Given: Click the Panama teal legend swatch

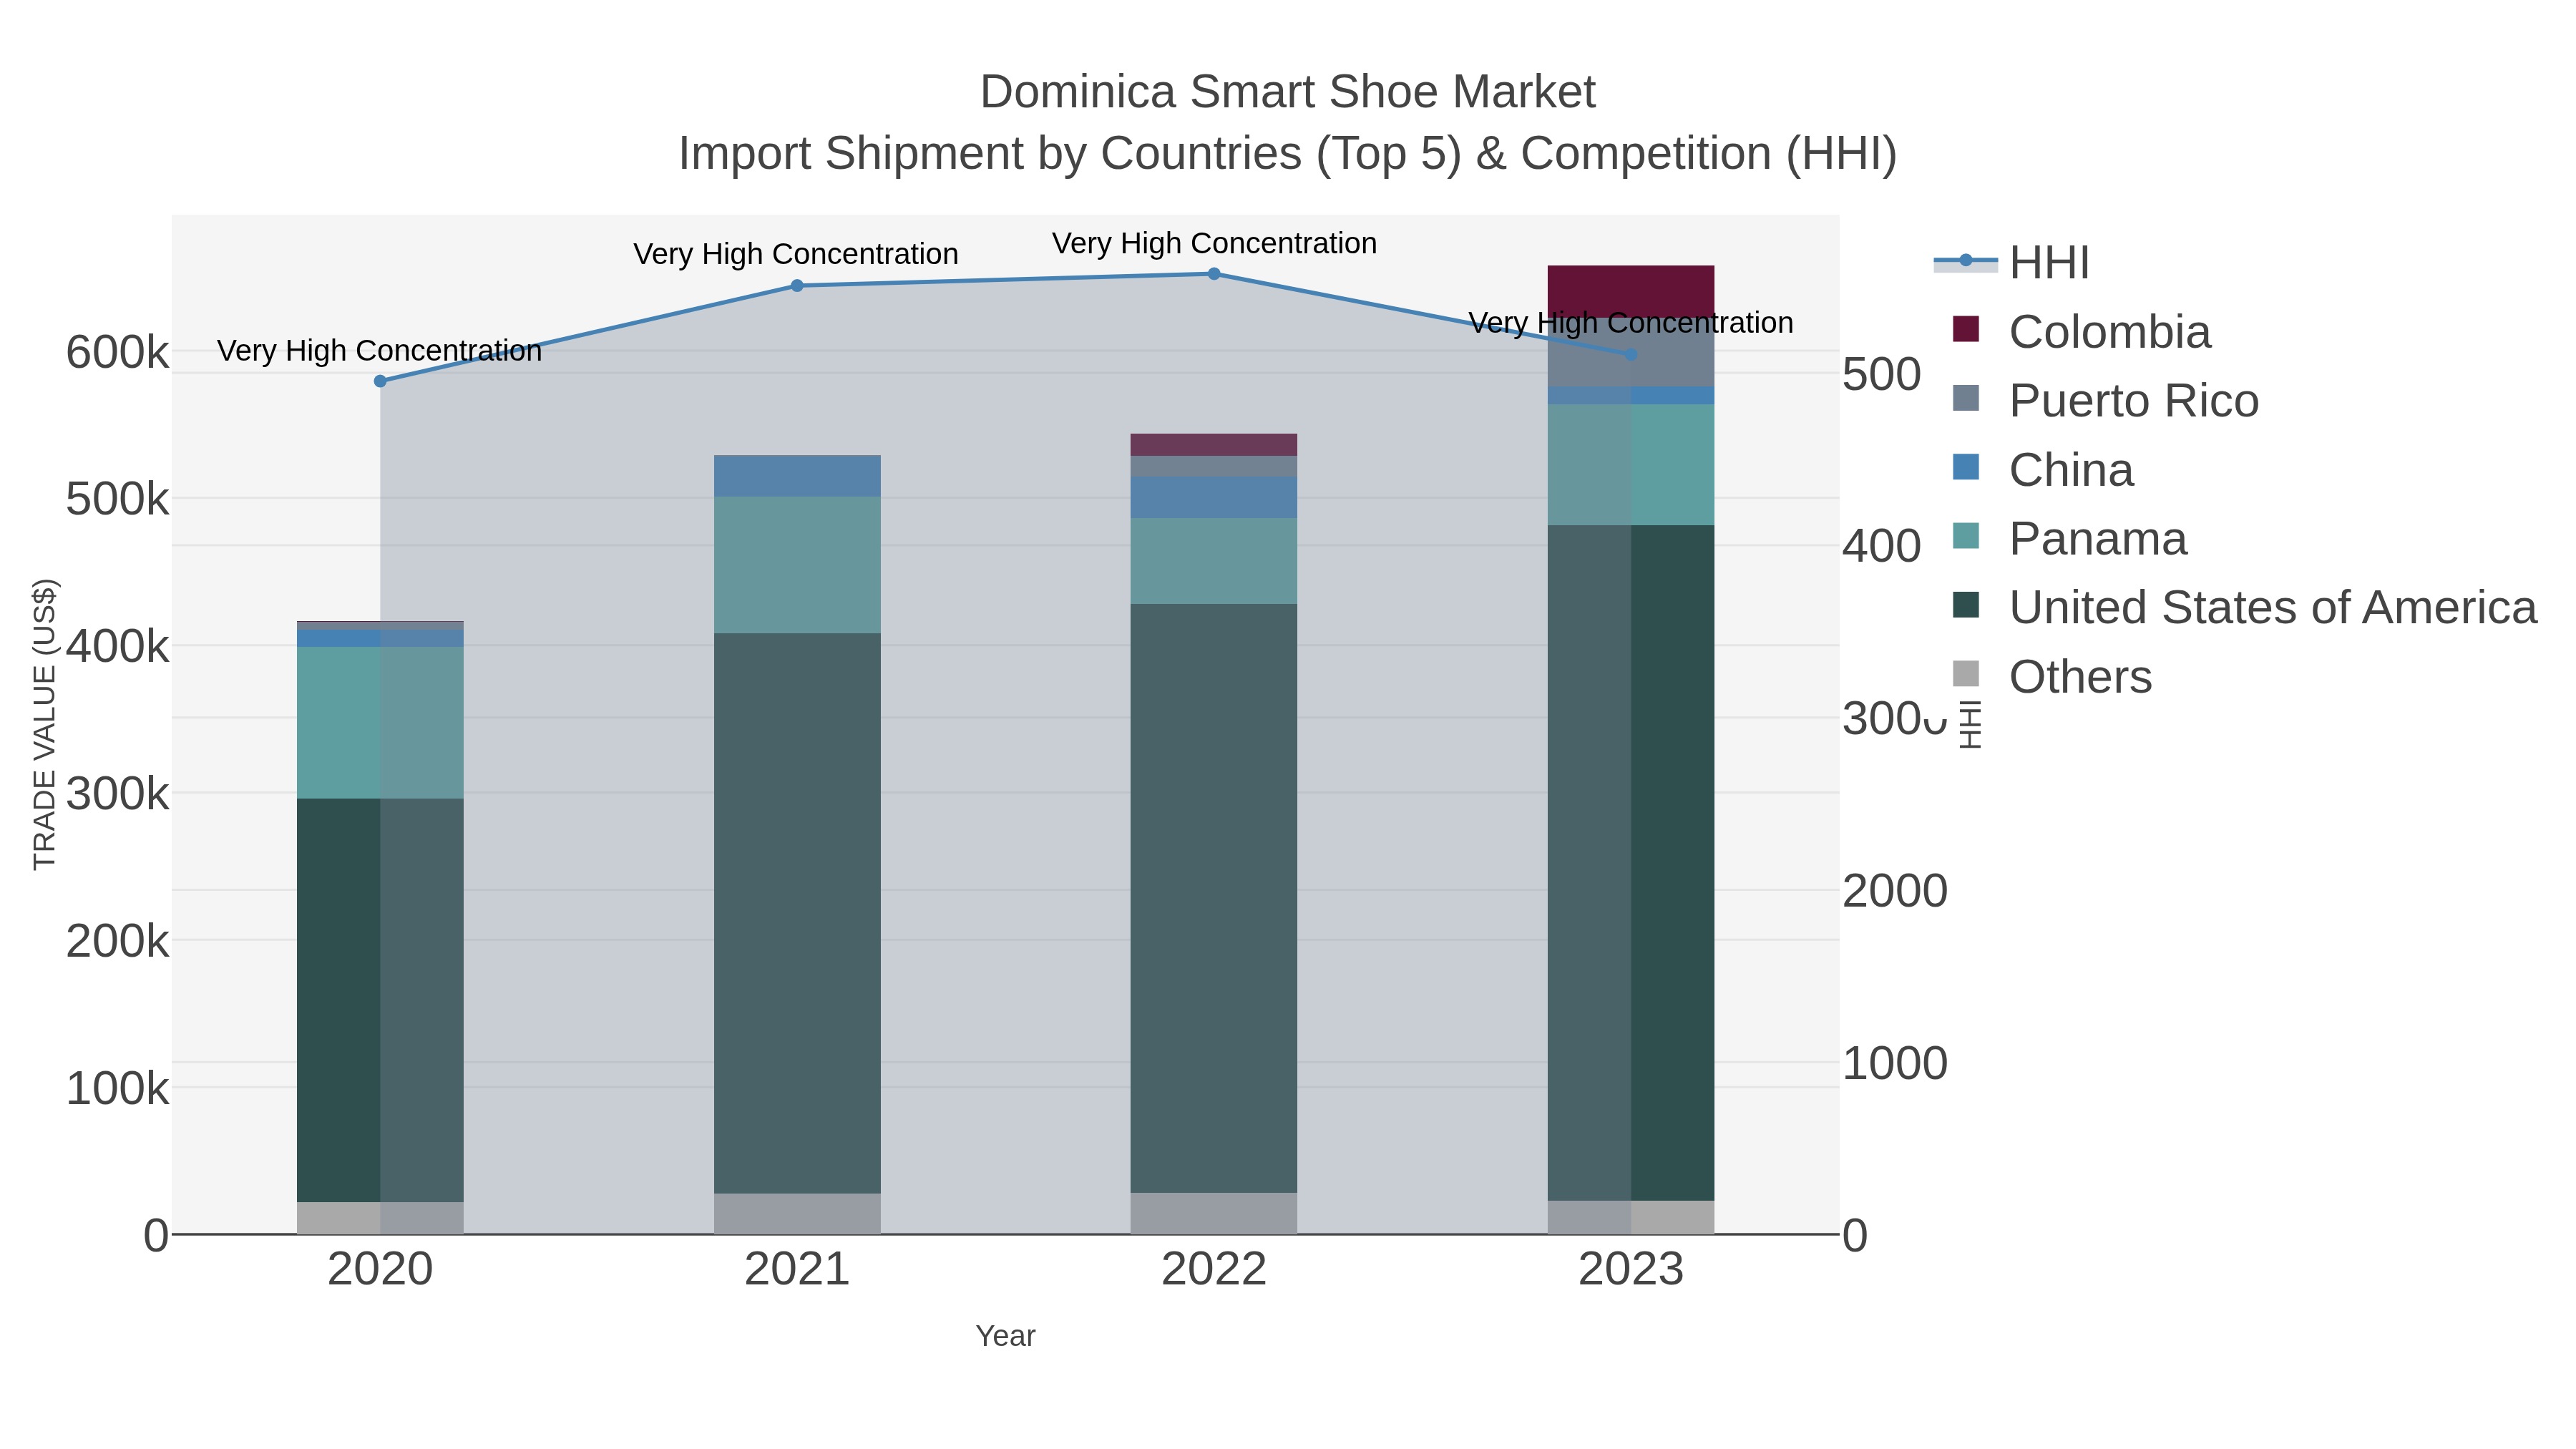Looking at the screenshot, I should click(x=1966, y=536).
